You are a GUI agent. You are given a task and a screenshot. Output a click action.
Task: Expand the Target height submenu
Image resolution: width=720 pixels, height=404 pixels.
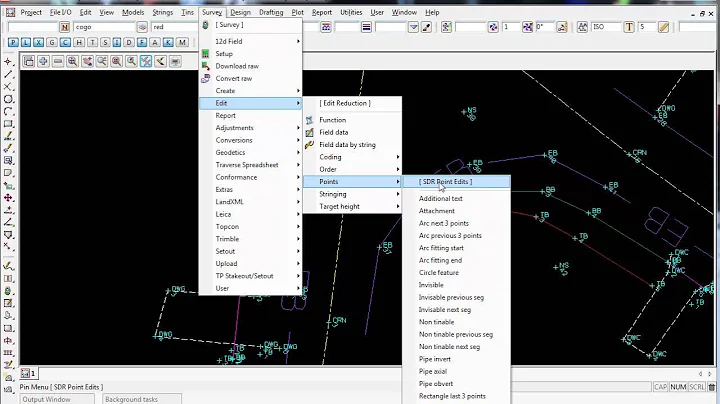point(353,207)
